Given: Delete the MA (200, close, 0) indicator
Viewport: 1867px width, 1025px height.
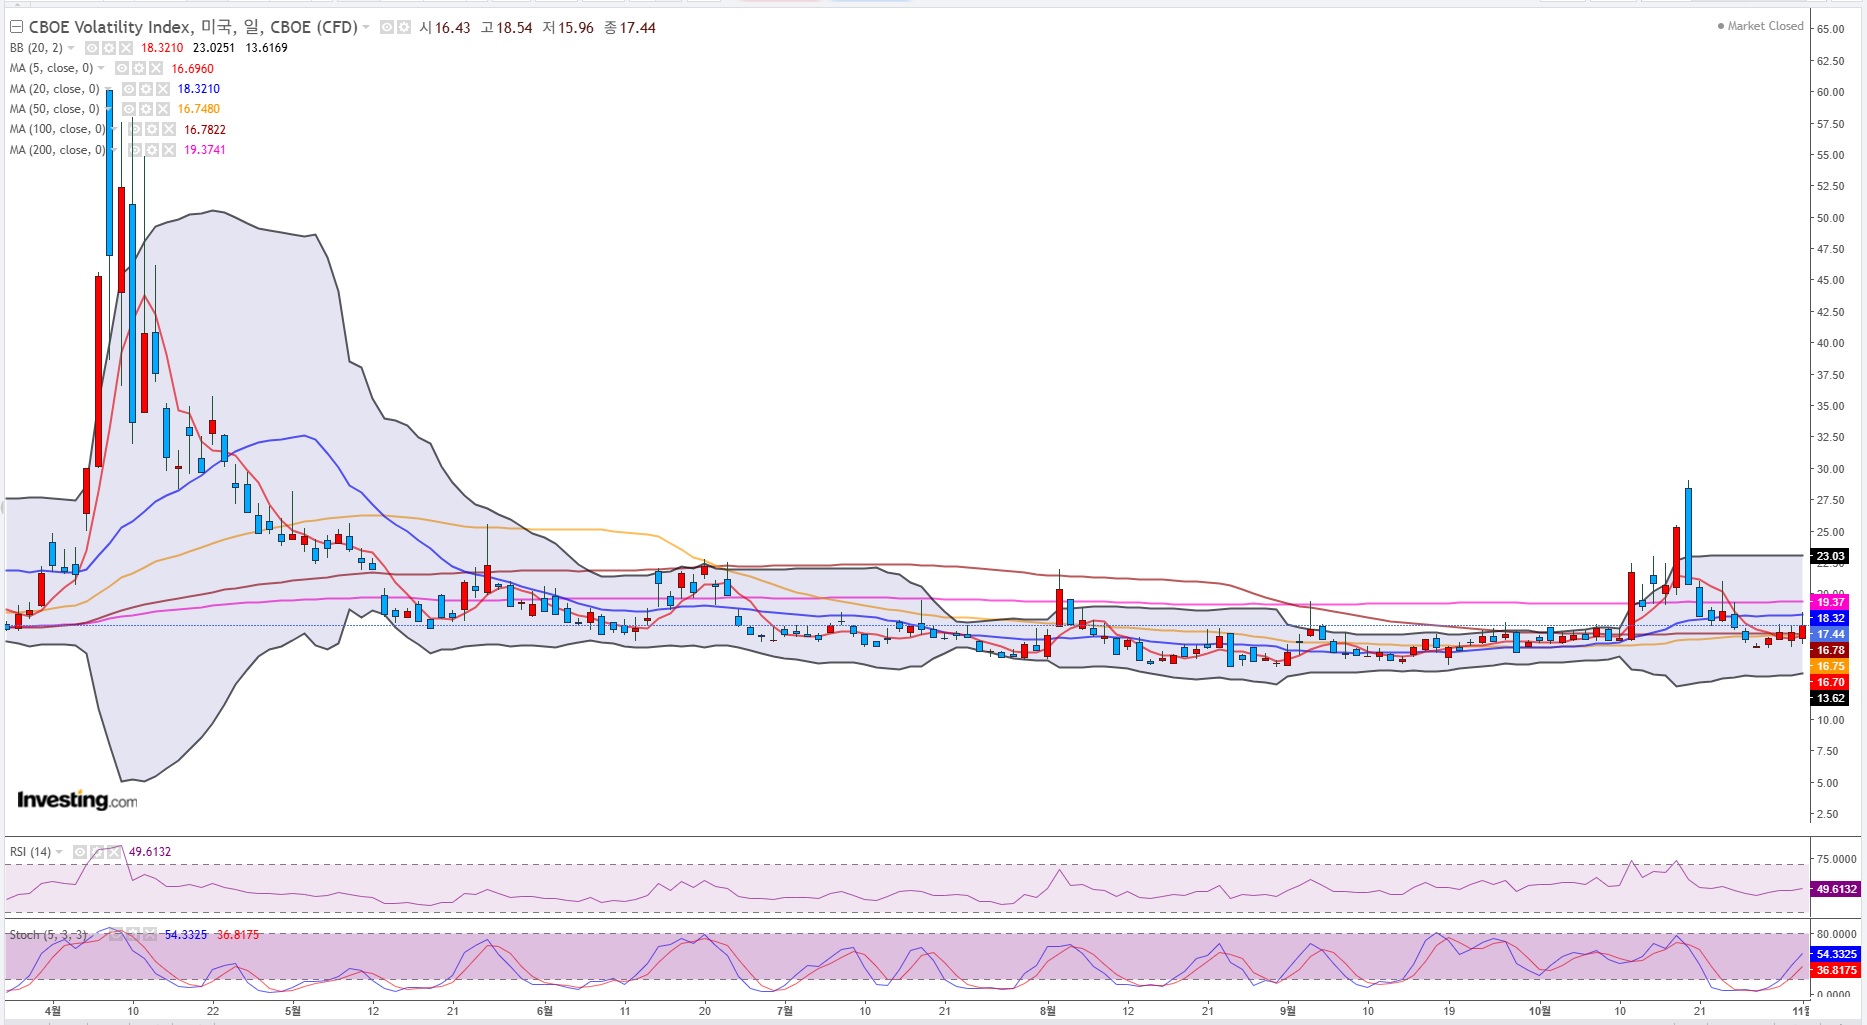Looking at the screenshot, I should (x=169, y=150).
